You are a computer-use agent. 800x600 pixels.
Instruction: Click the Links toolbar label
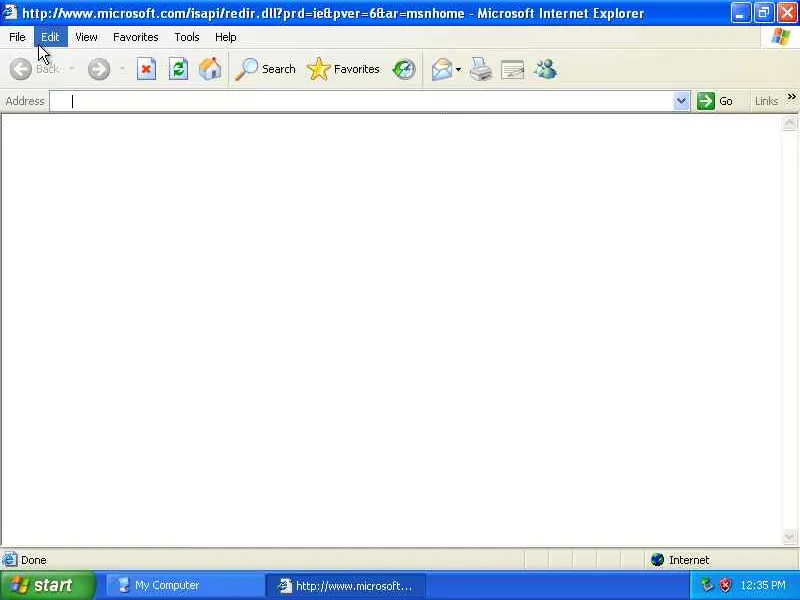pyautogui.click(x=766, y=101)
